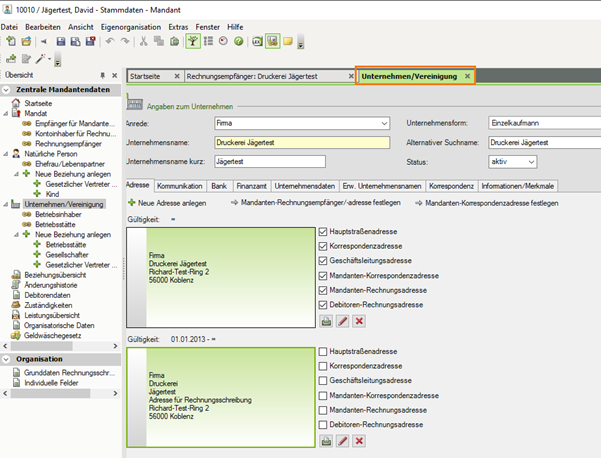Uncheck Hauptstraßenadresse for first address

pos(323,232)
